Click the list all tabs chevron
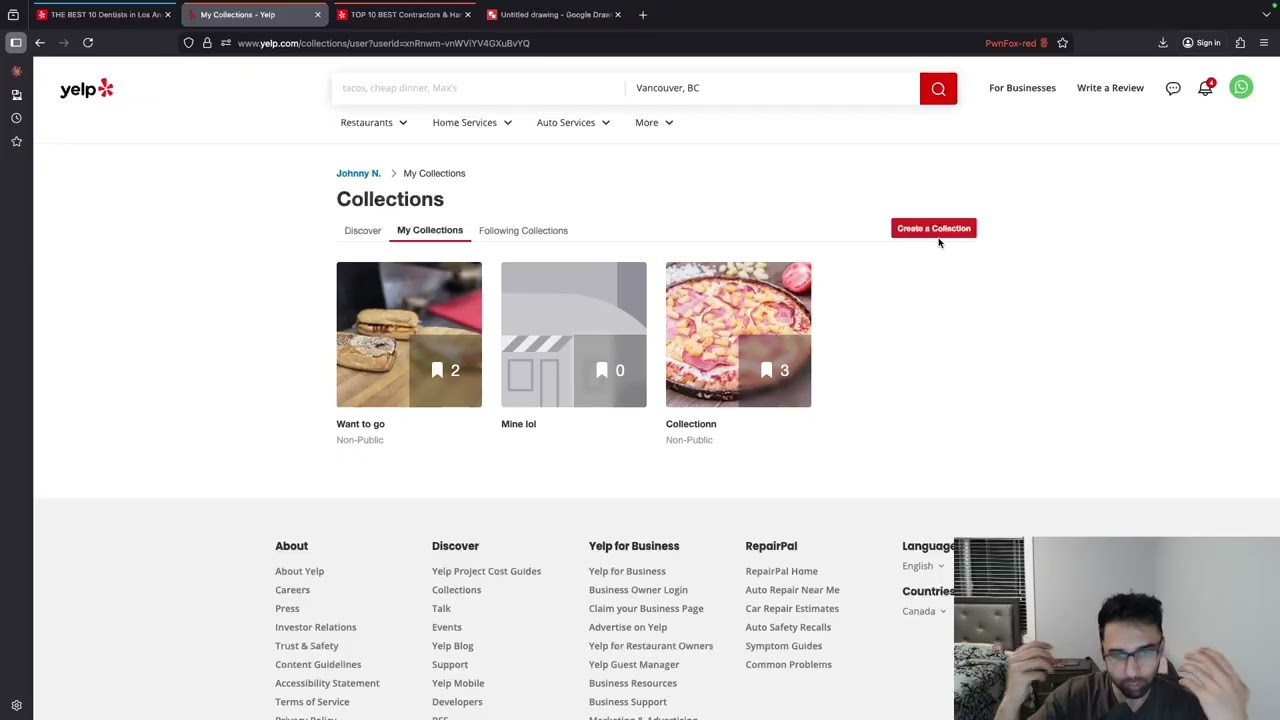The width and height of the screenshot is (1280, 720). pyautogui.click(x=1266, y=15)
